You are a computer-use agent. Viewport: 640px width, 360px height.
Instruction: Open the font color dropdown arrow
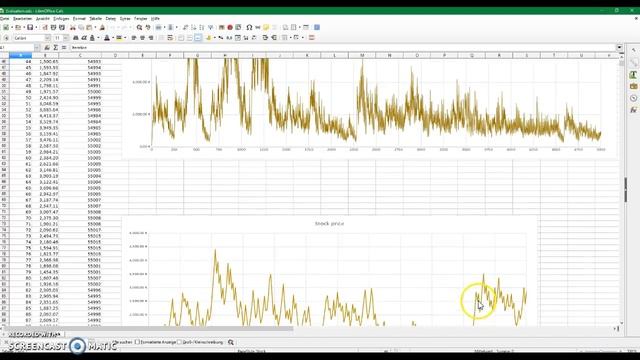tap(113, 38)
